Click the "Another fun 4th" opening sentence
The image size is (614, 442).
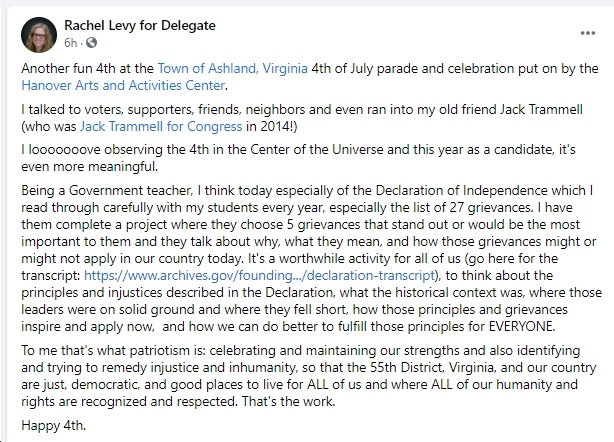pyautogui.click(x=310, y=77)
